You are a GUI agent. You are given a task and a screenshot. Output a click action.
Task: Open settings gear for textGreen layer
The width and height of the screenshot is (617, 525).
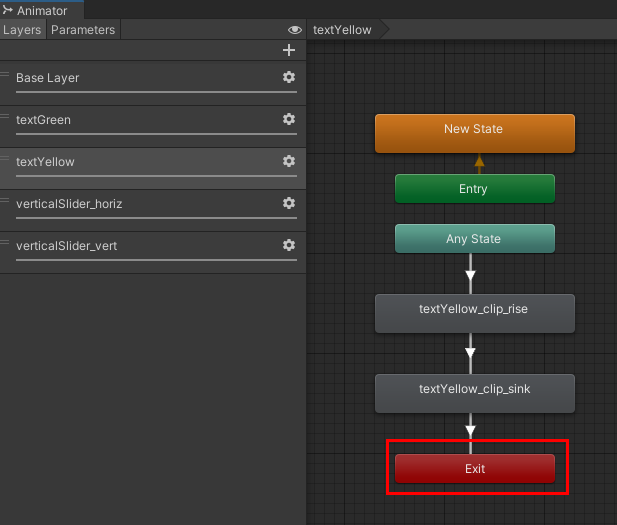[289, 119]
